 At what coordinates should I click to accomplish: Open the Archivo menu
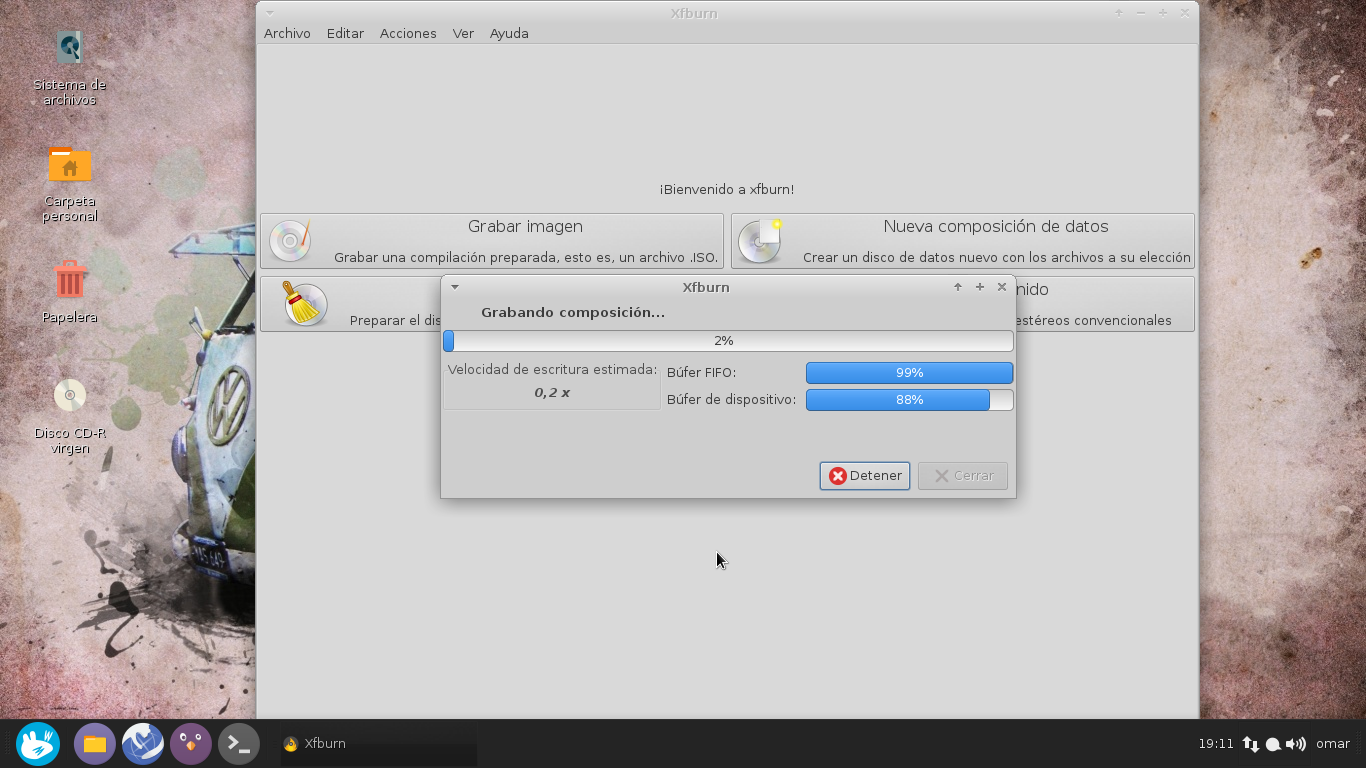[287, 33]
